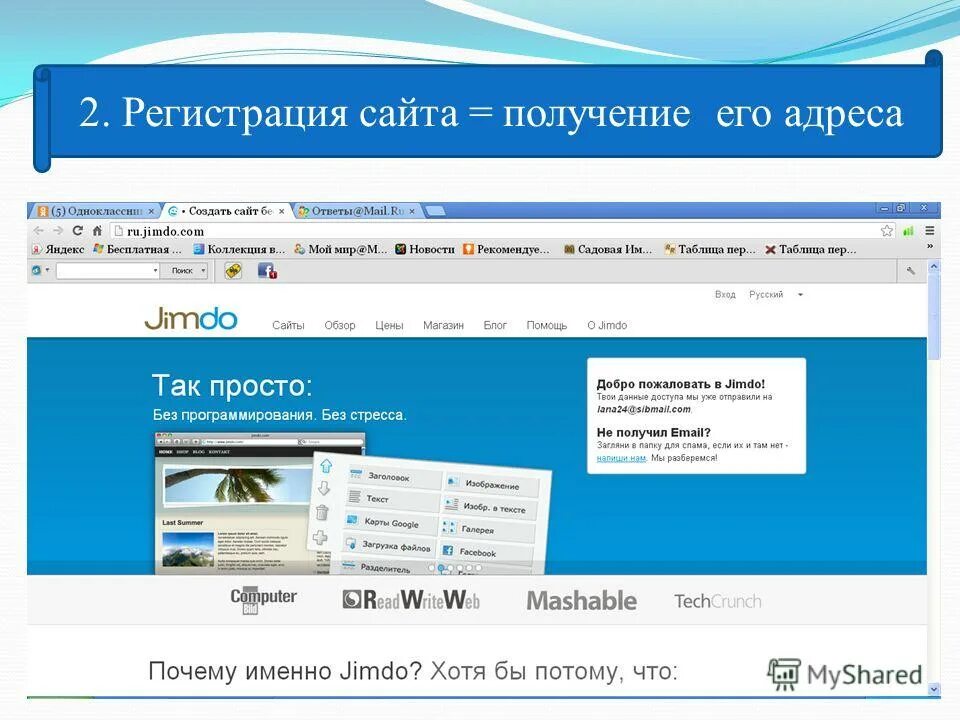The height and width of the screenshot is (720, 960).
Task: Click the Поиск button
Action: pyautogui.click(x=181, y=271)
